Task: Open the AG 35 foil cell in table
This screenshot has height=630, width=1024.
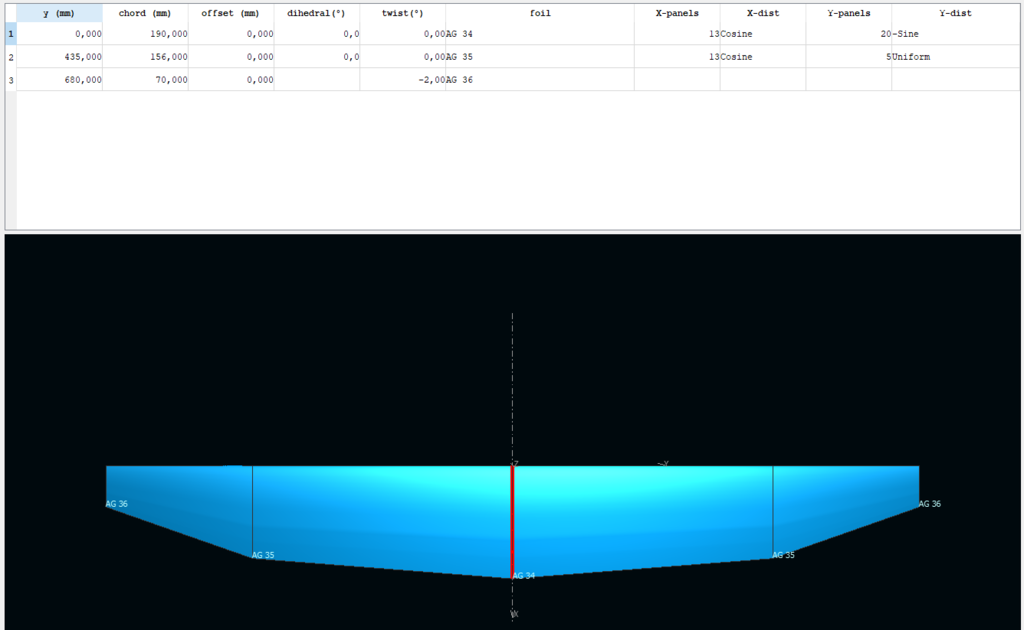Action: click(539, 57)
